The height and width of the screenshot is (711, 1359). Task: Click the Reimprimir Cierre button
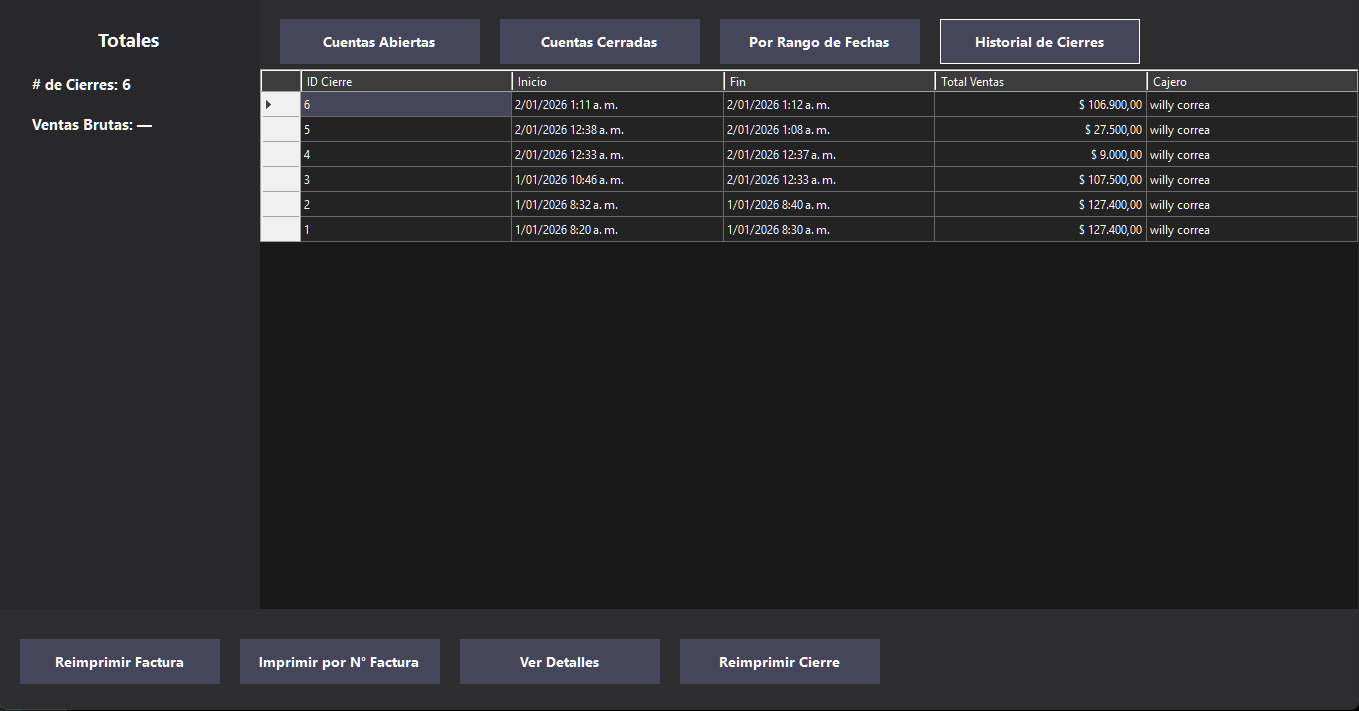click(779, 662)
